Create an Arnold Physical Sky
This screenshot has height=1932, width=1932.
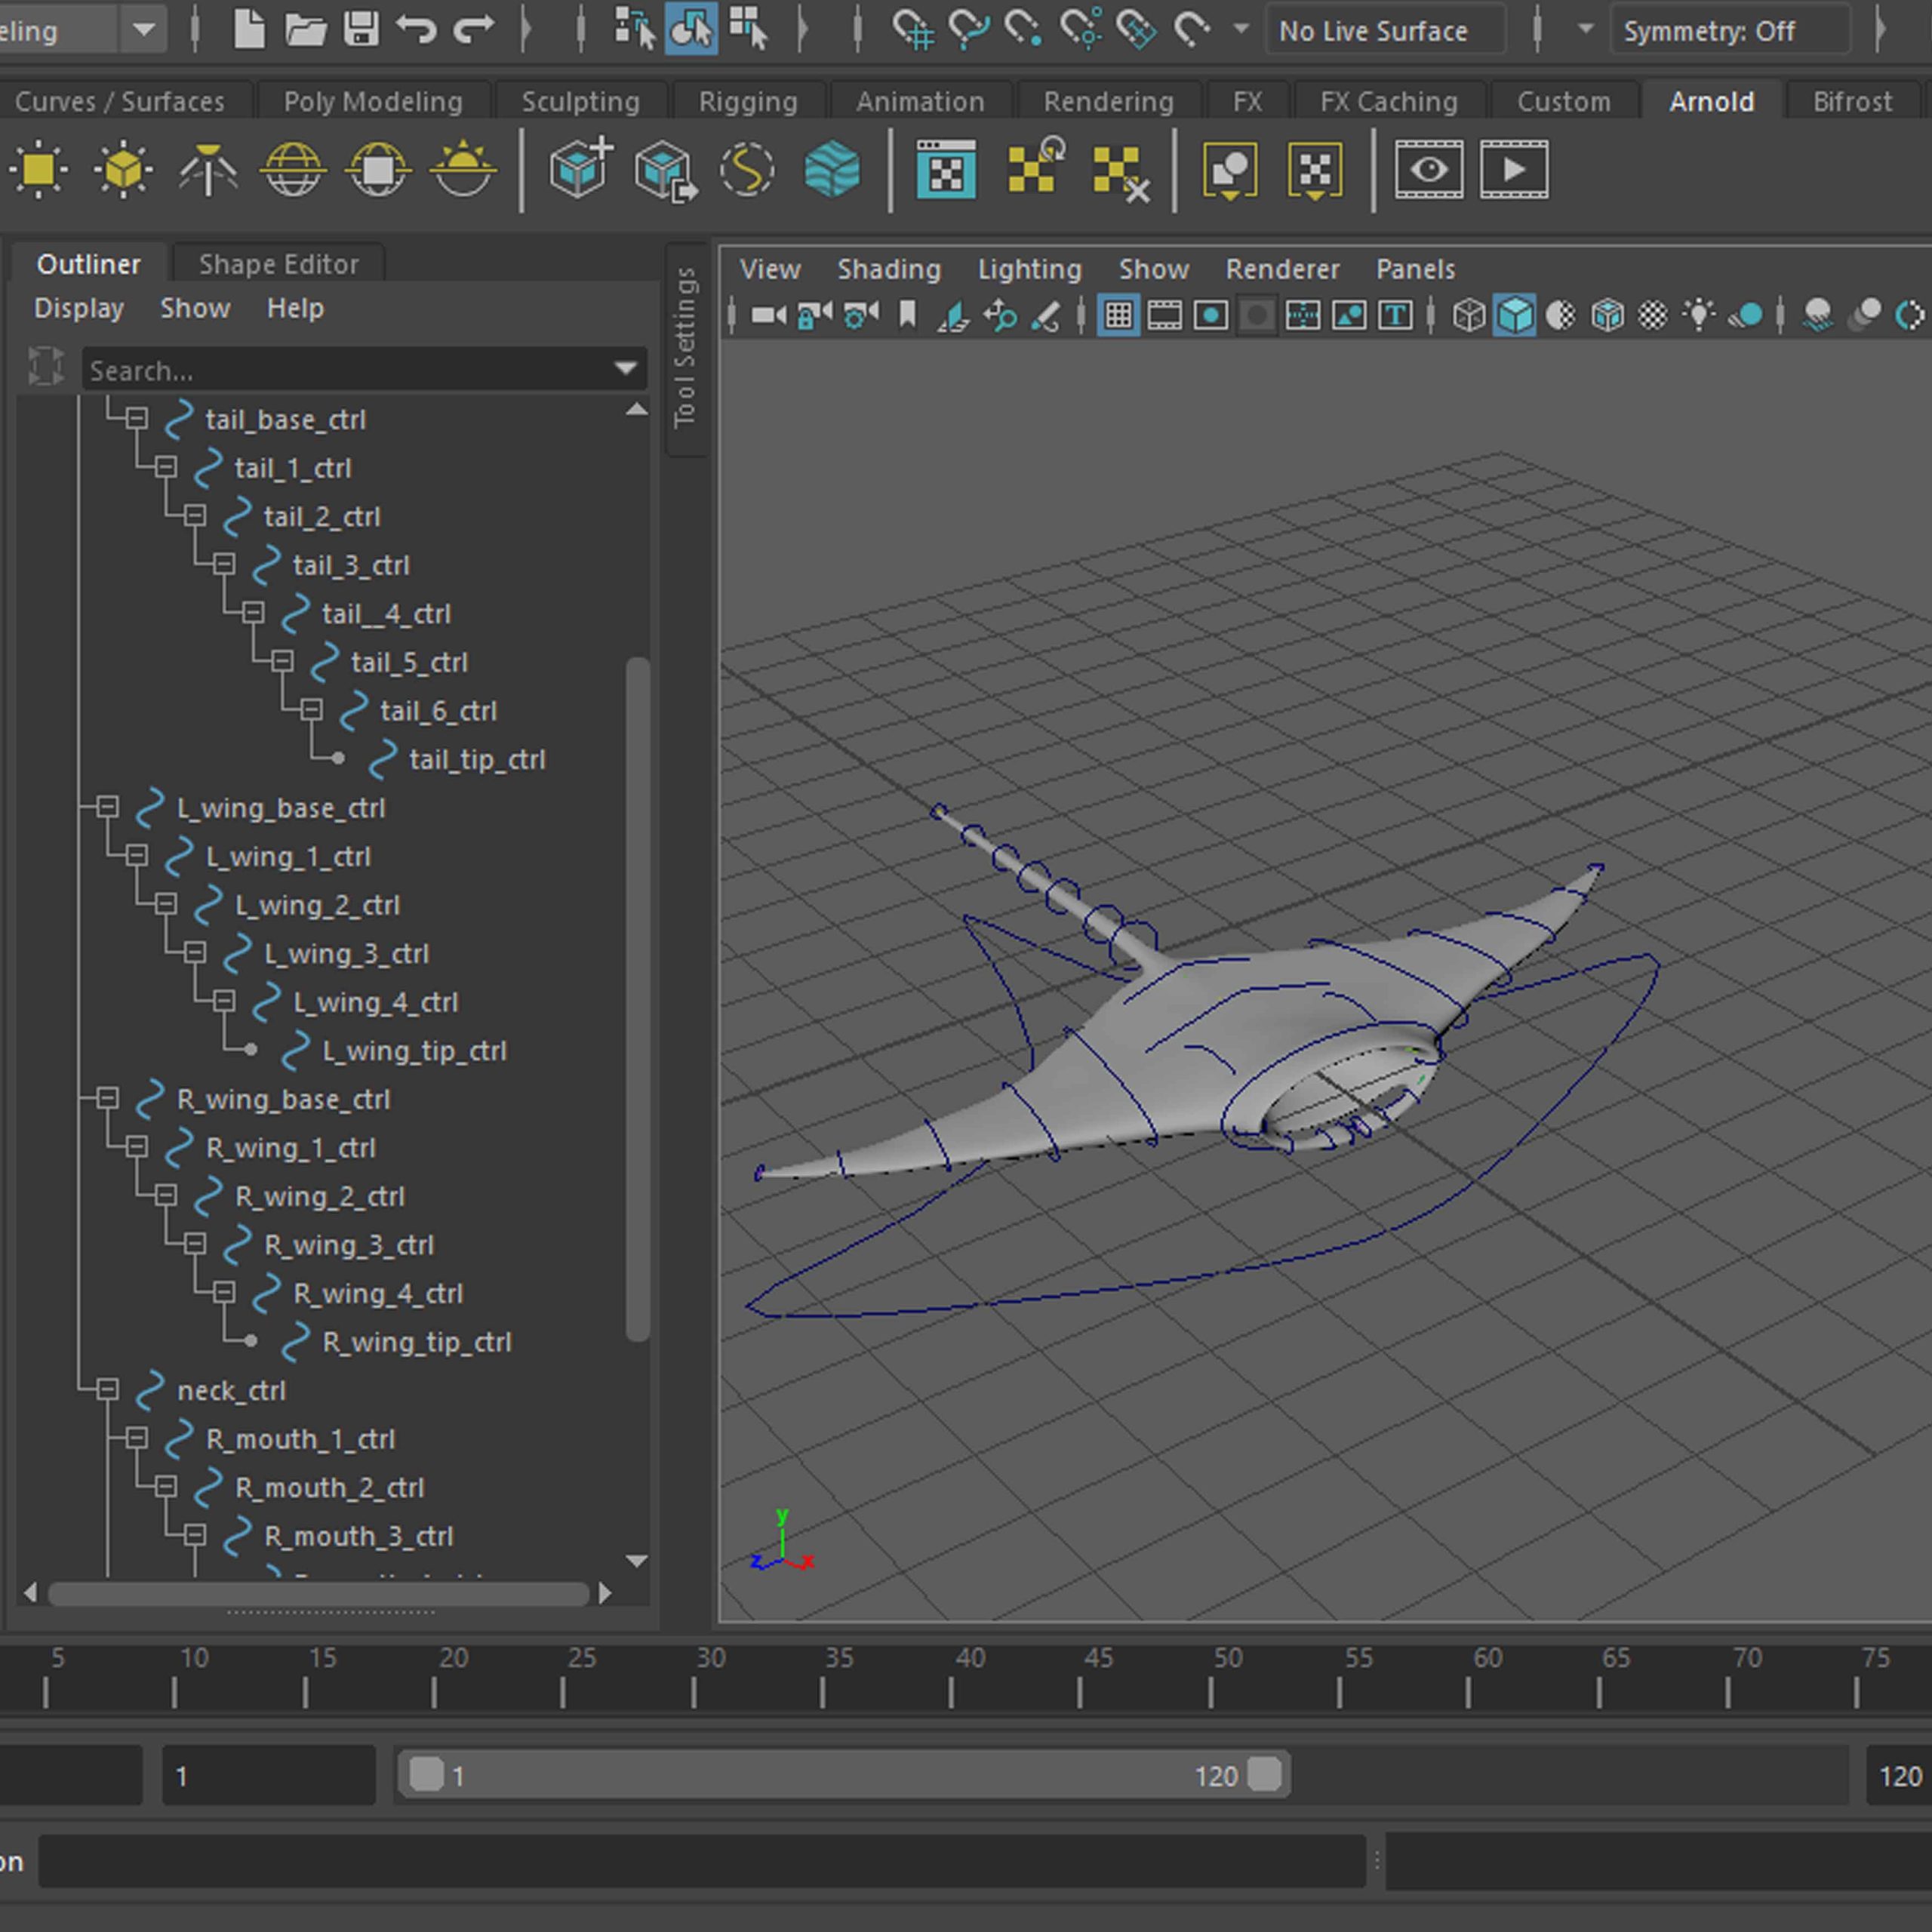[463, 169]
